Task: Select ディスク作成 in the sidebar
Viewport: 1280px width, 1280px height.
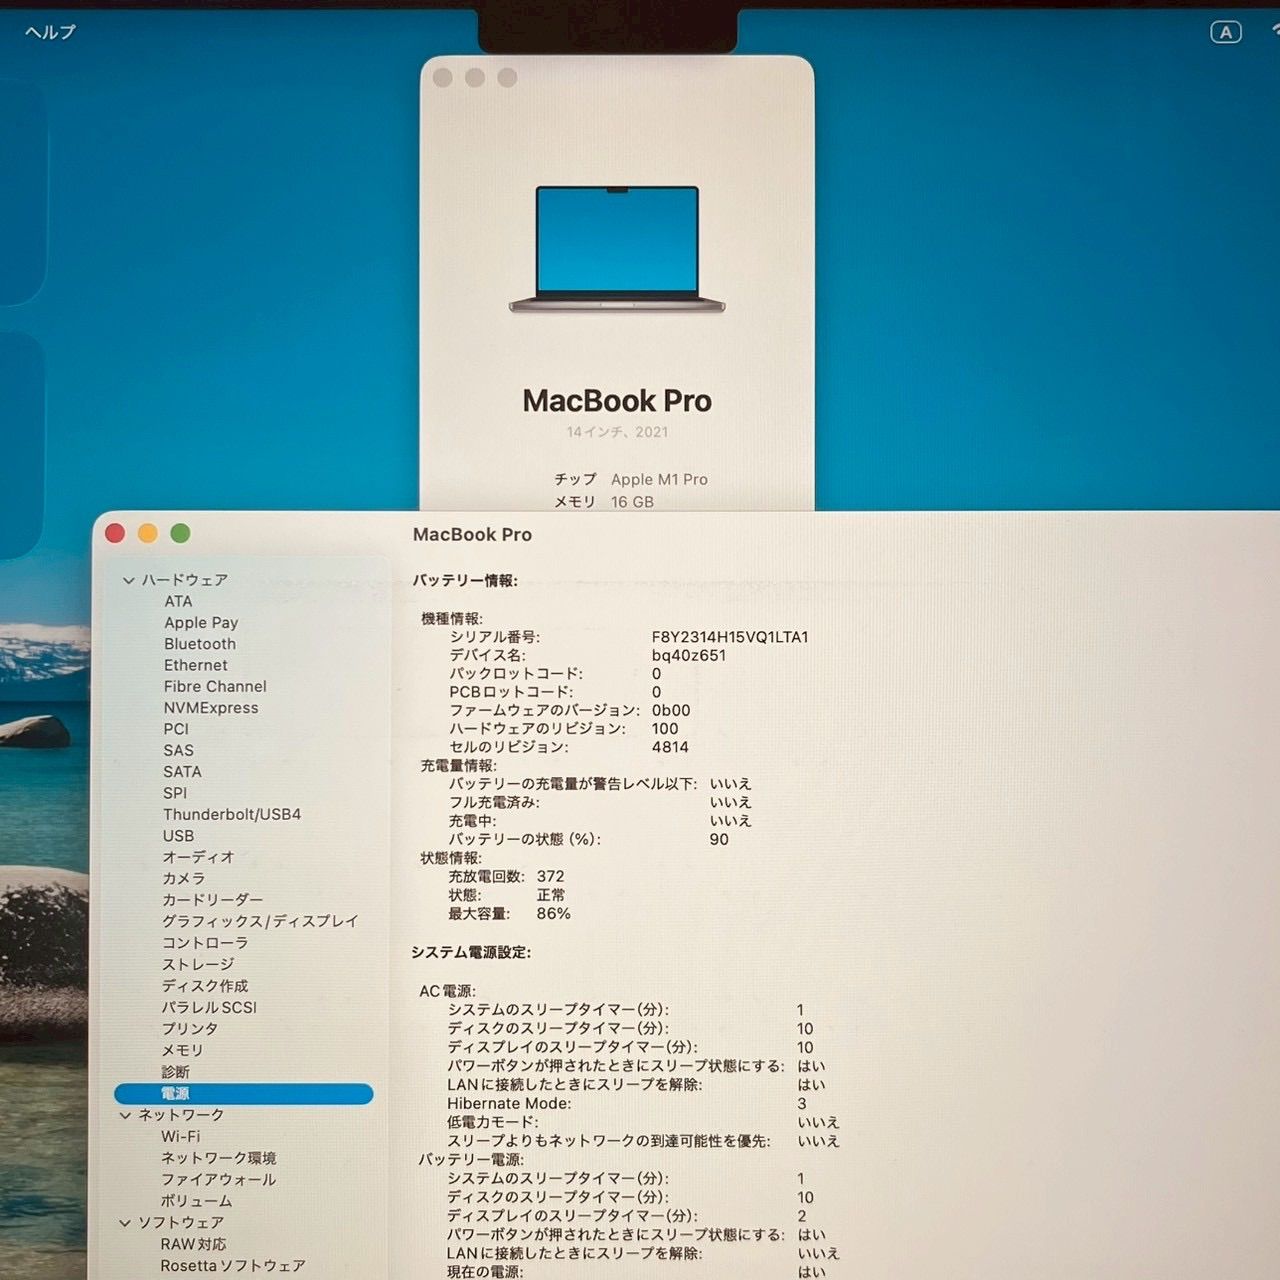Action: pos(205,986)
